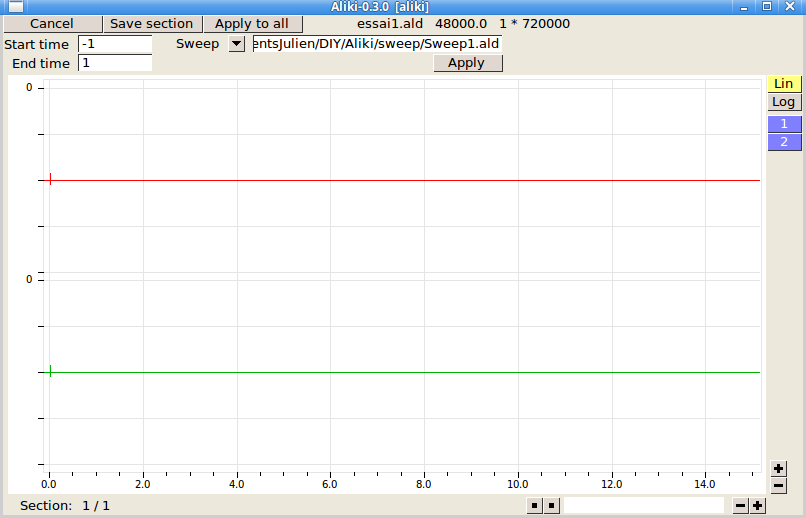The width and height of the screenshot is (806, 518).
Task: Close the Aliki window
Action: pyautogui.click(x=790, y=6)
